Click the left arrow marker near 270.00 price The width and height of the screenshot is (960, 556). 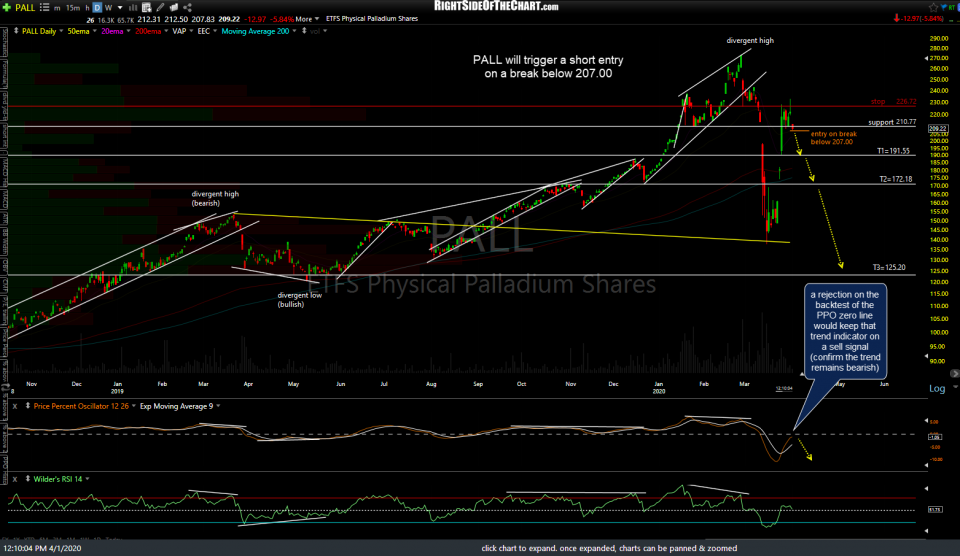[x=926, y=58]
